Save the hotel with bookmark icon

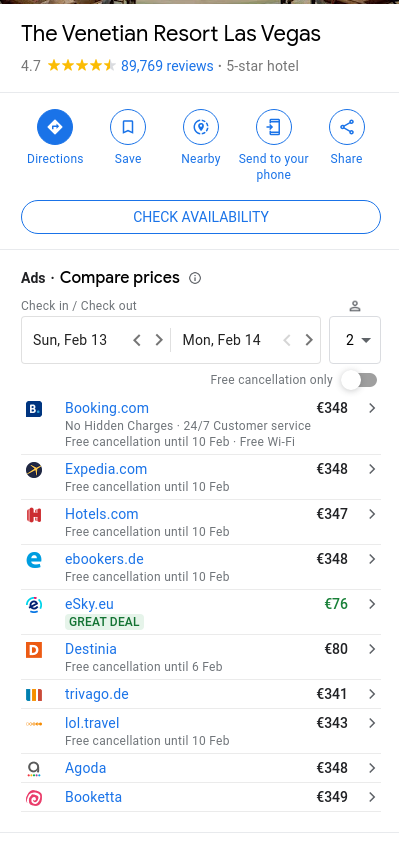(x=128, y=127)
